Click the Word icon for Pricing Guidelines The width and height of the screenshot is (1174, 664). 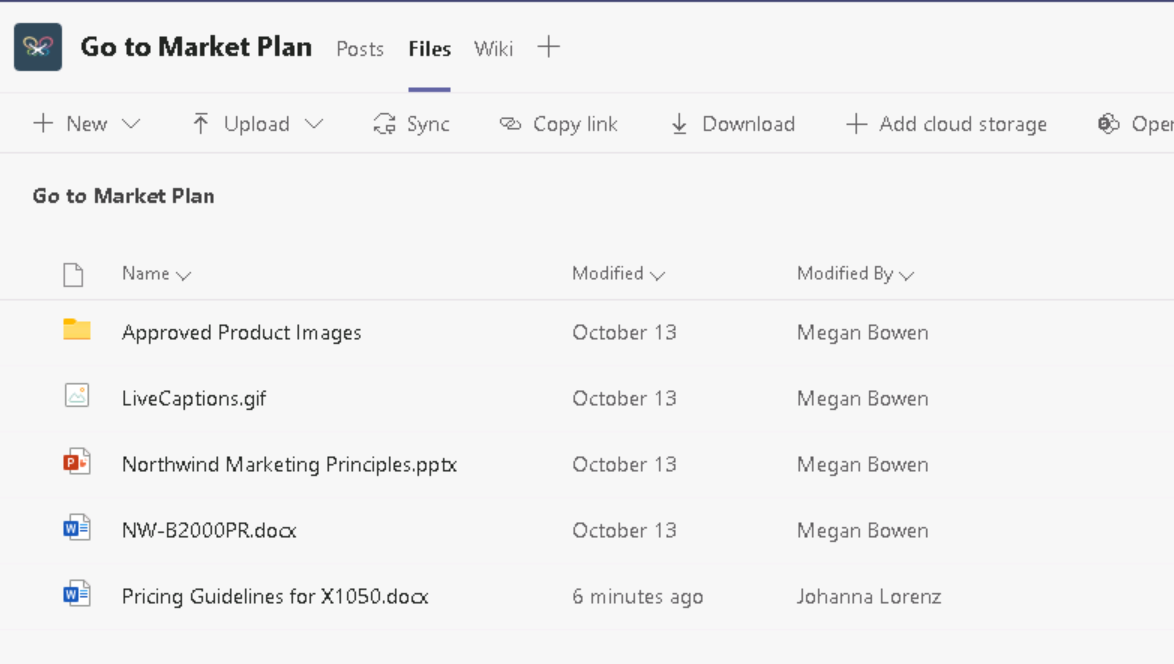(x=77, y=594)
